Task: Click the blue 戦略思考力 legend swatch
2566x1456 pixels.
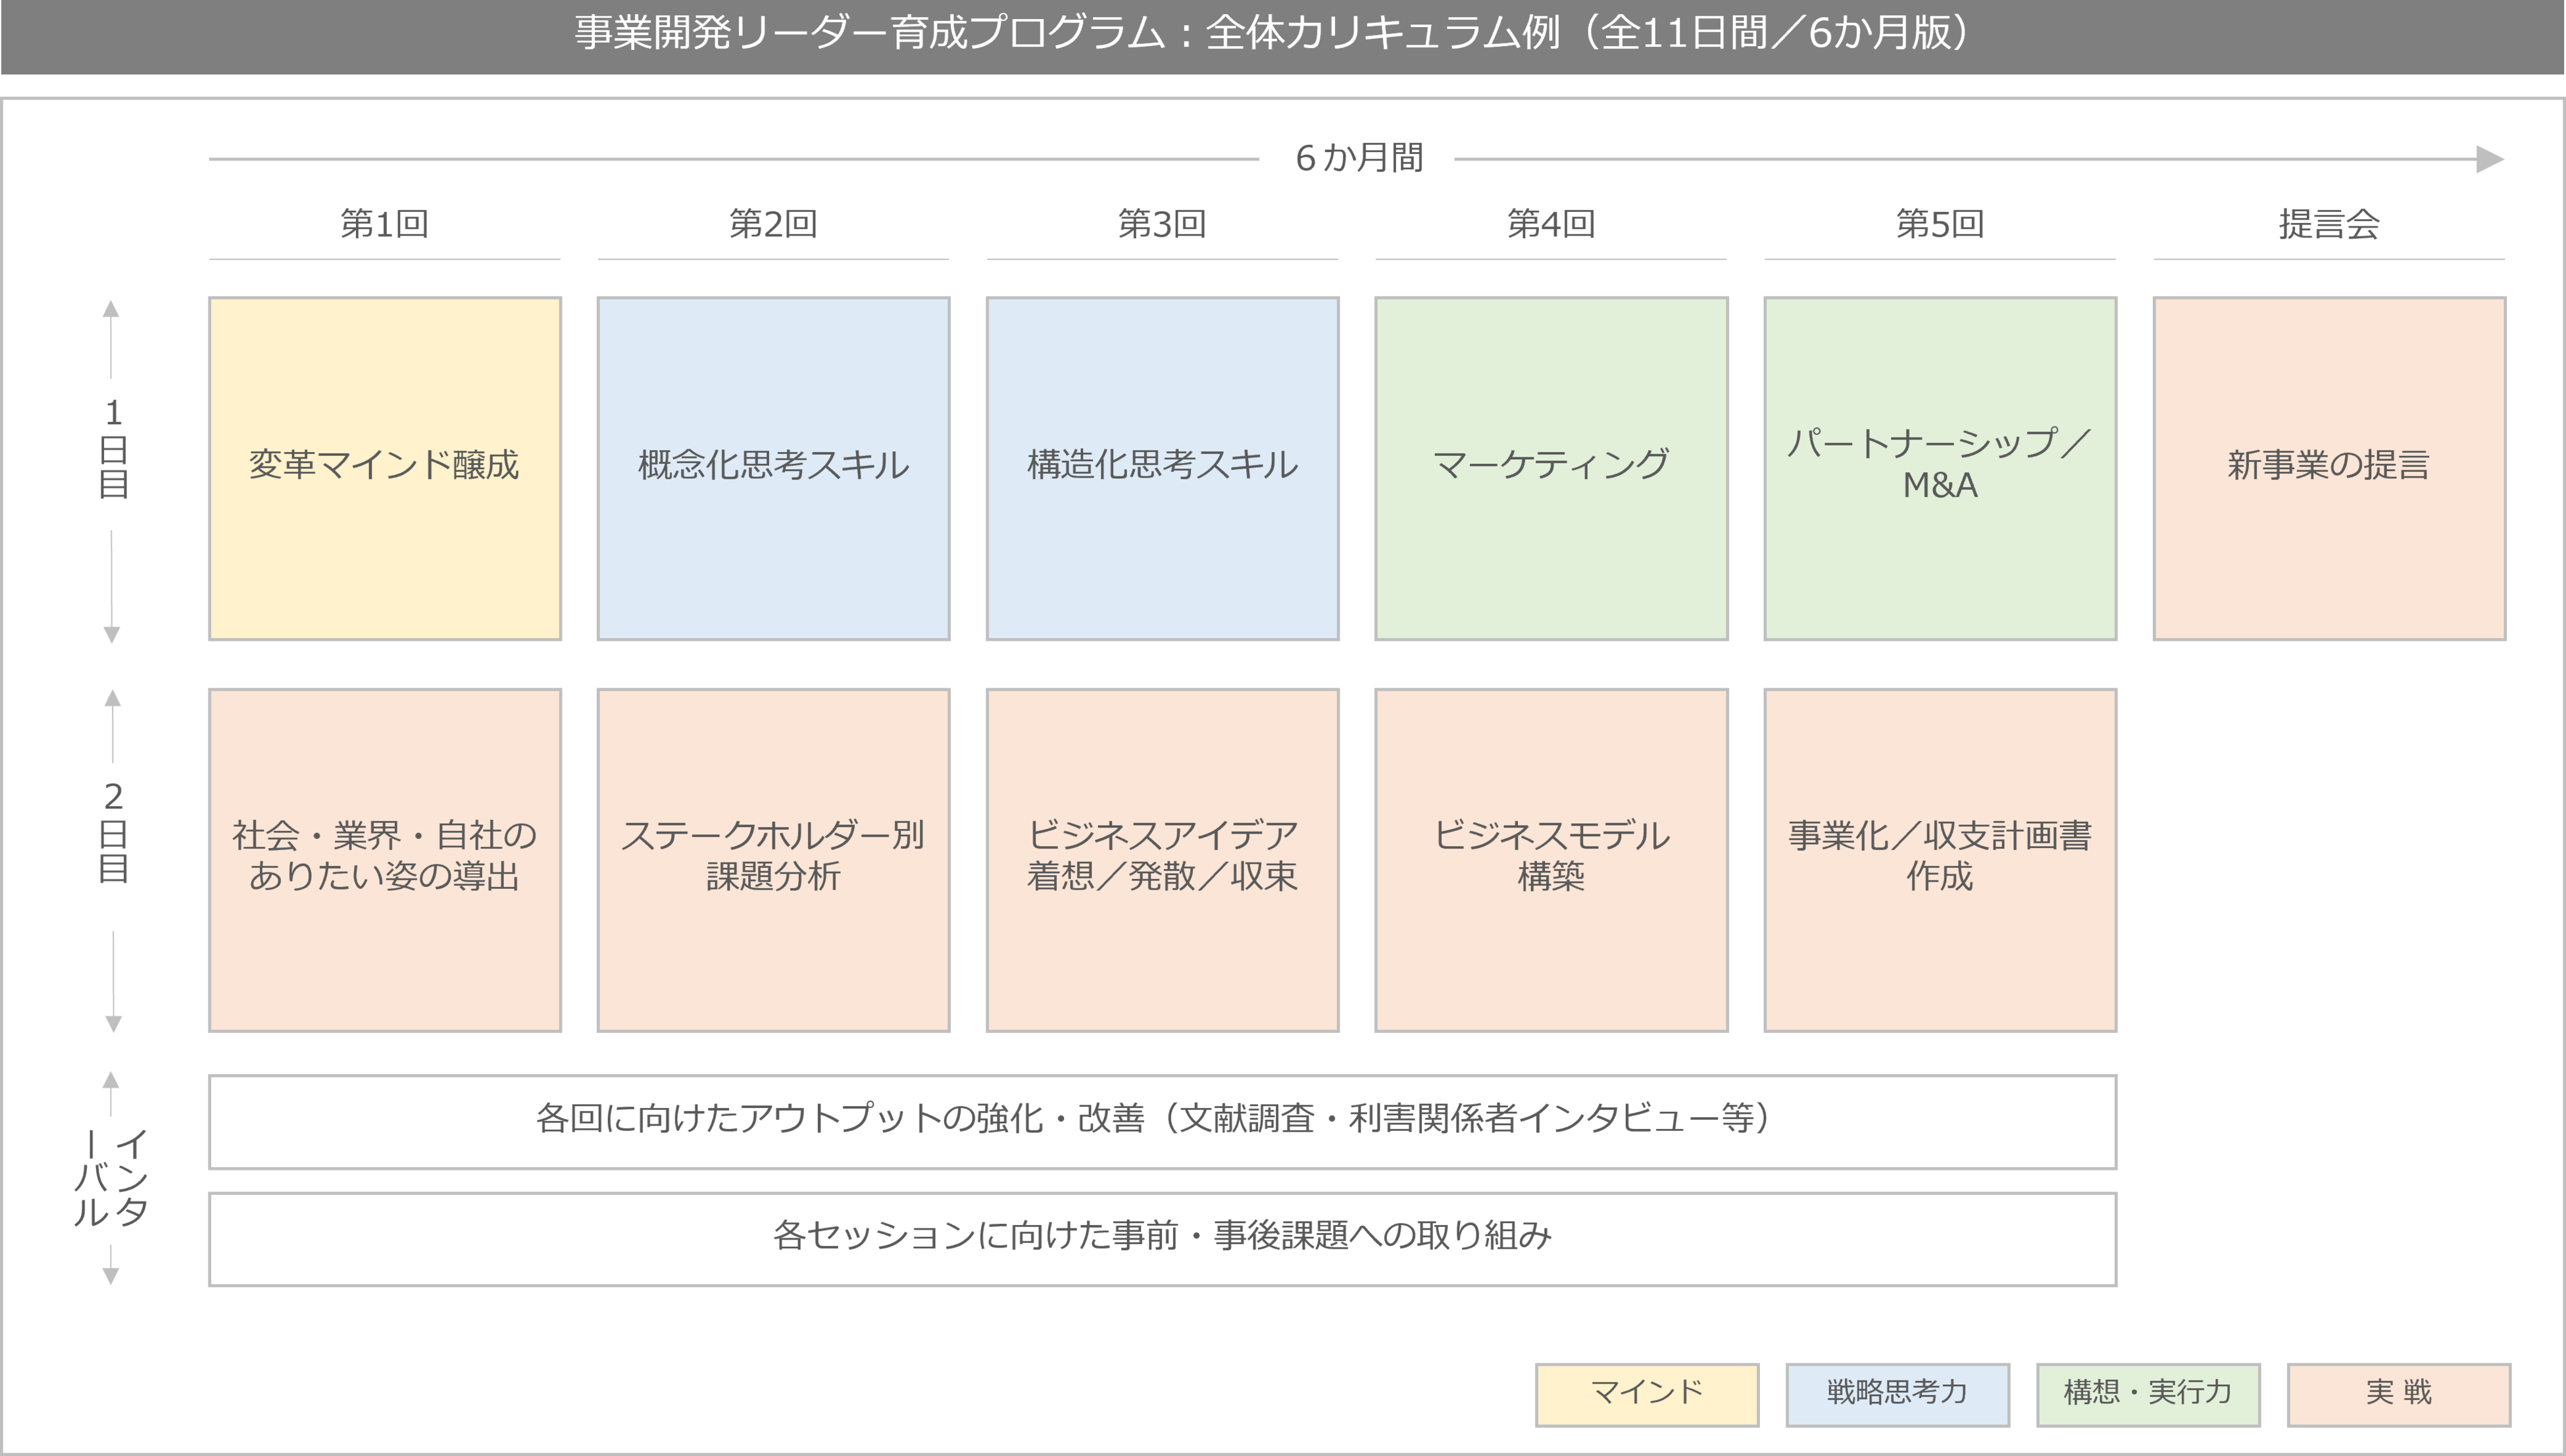Action: [1897, 1394]
